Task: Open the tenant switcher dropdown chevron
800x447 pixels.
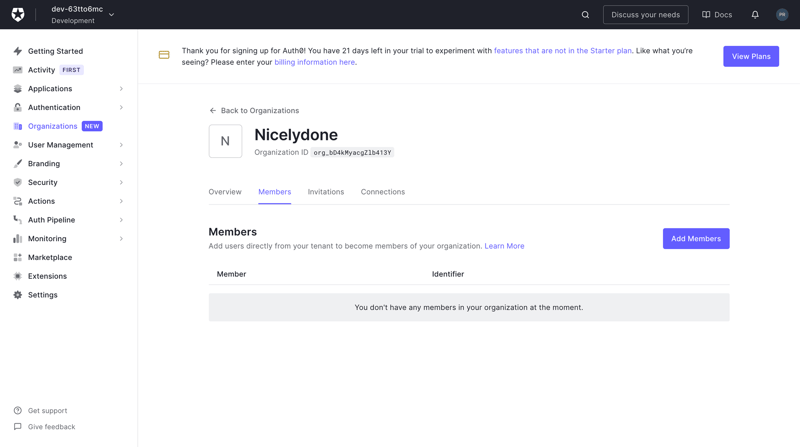Action: tap(111, 15)
